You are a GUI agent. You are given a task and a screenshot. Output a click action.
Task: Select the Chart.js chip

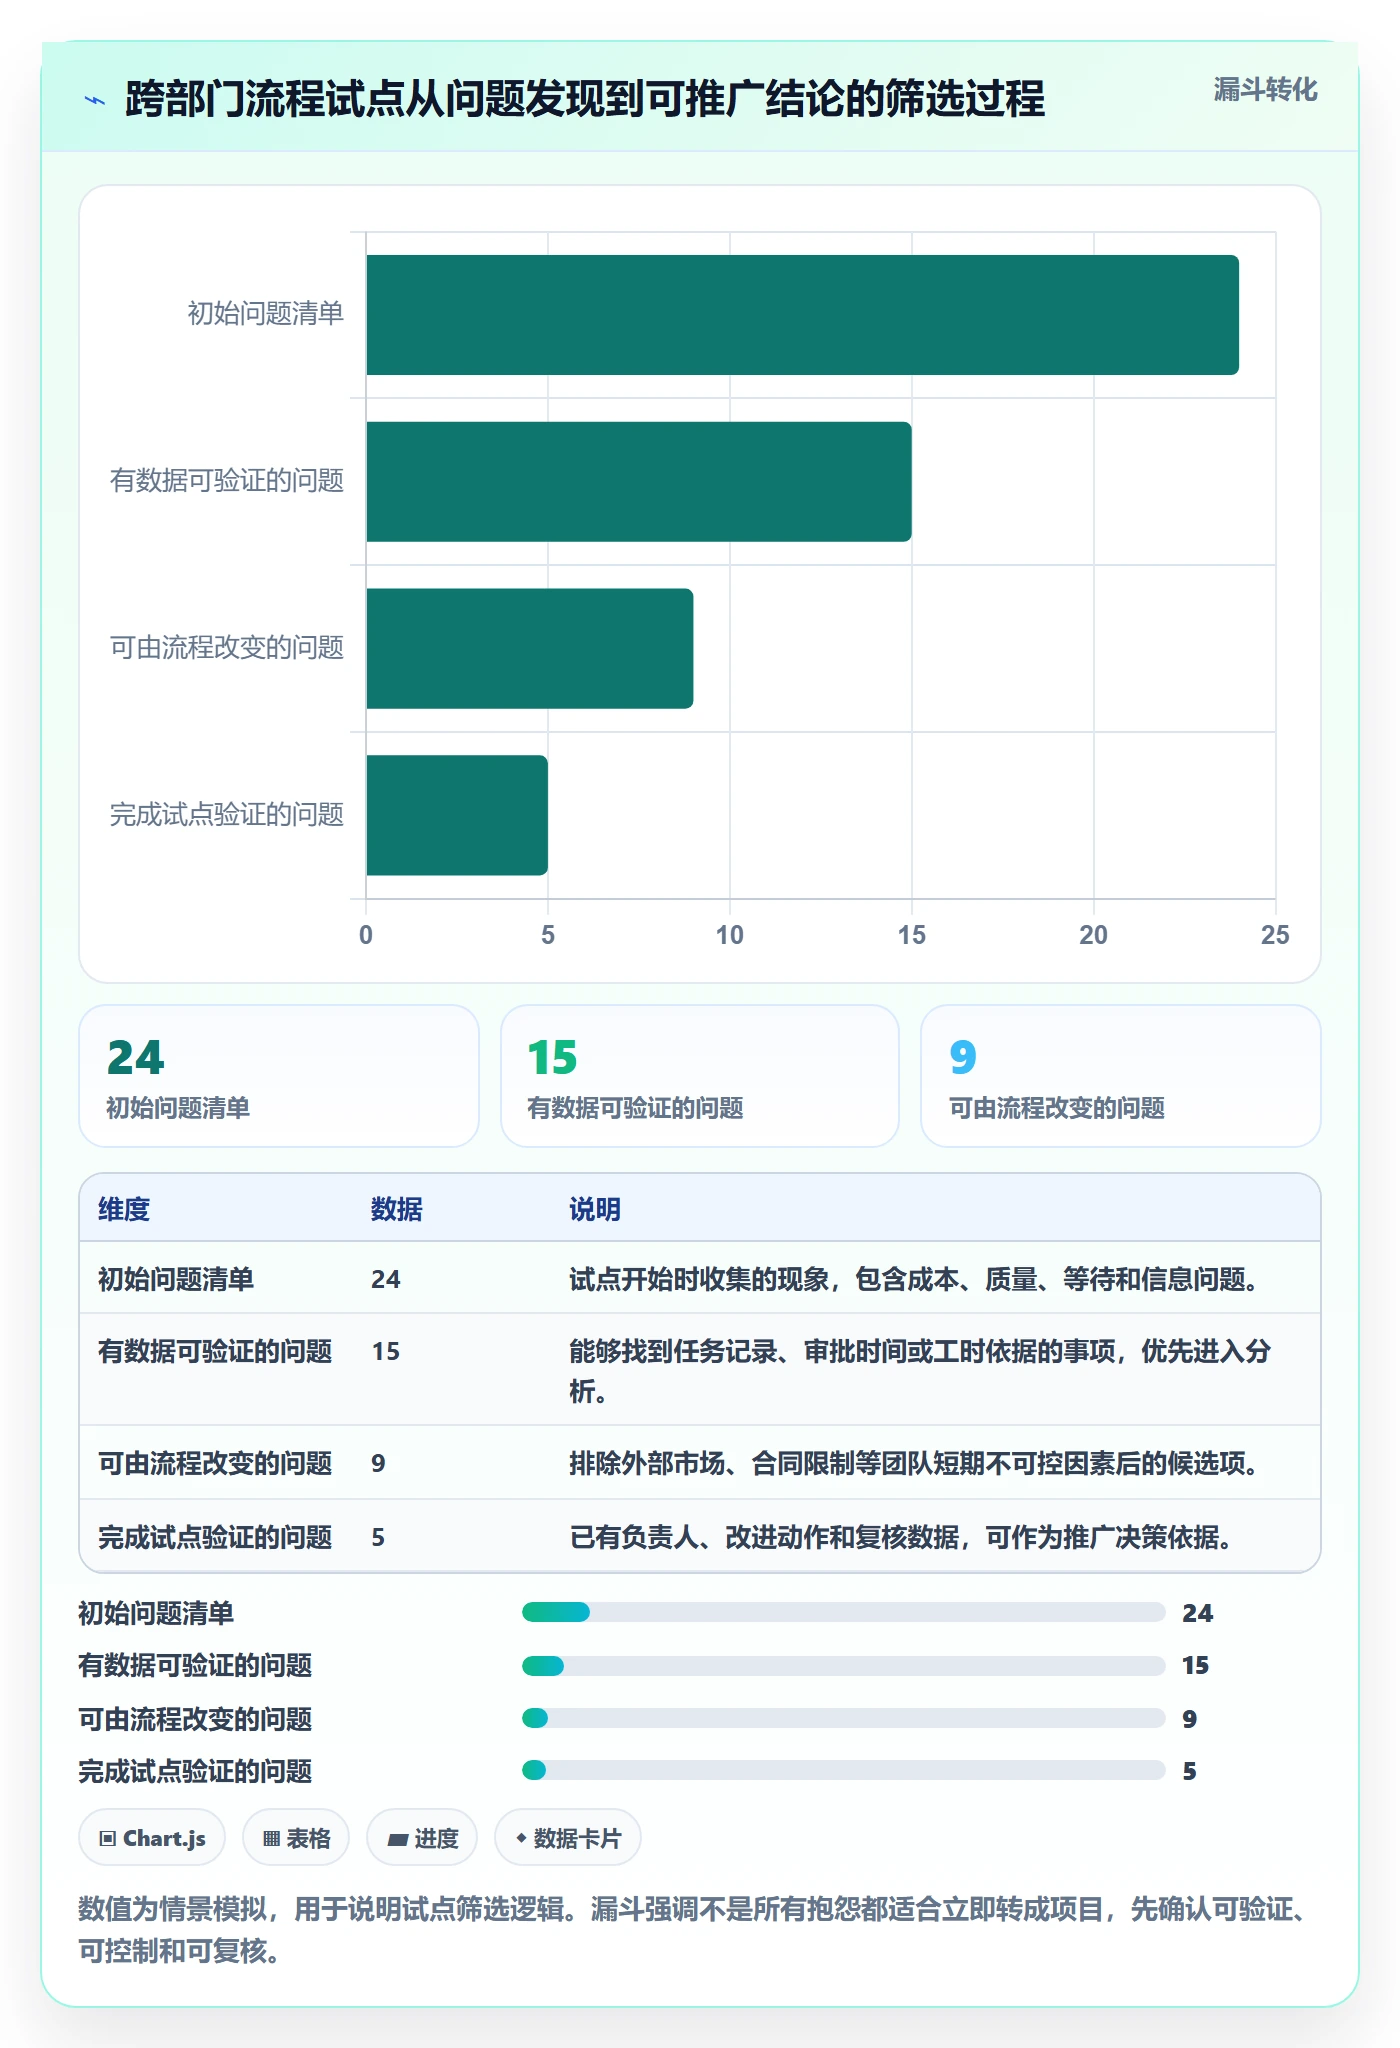(x=152, y=1838)
